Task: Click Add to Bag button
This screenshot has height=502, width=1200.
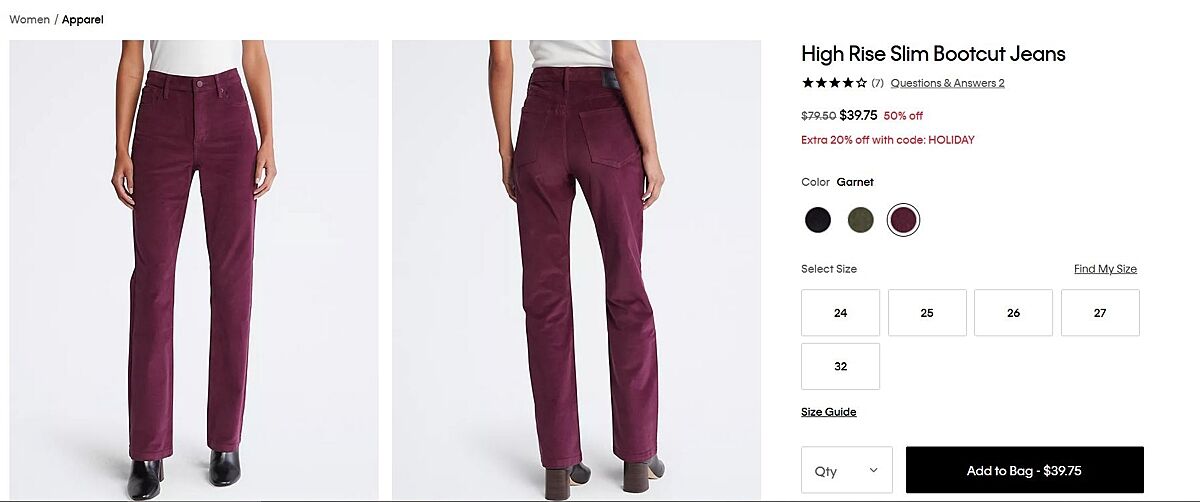Action: tap(1024, 470)
